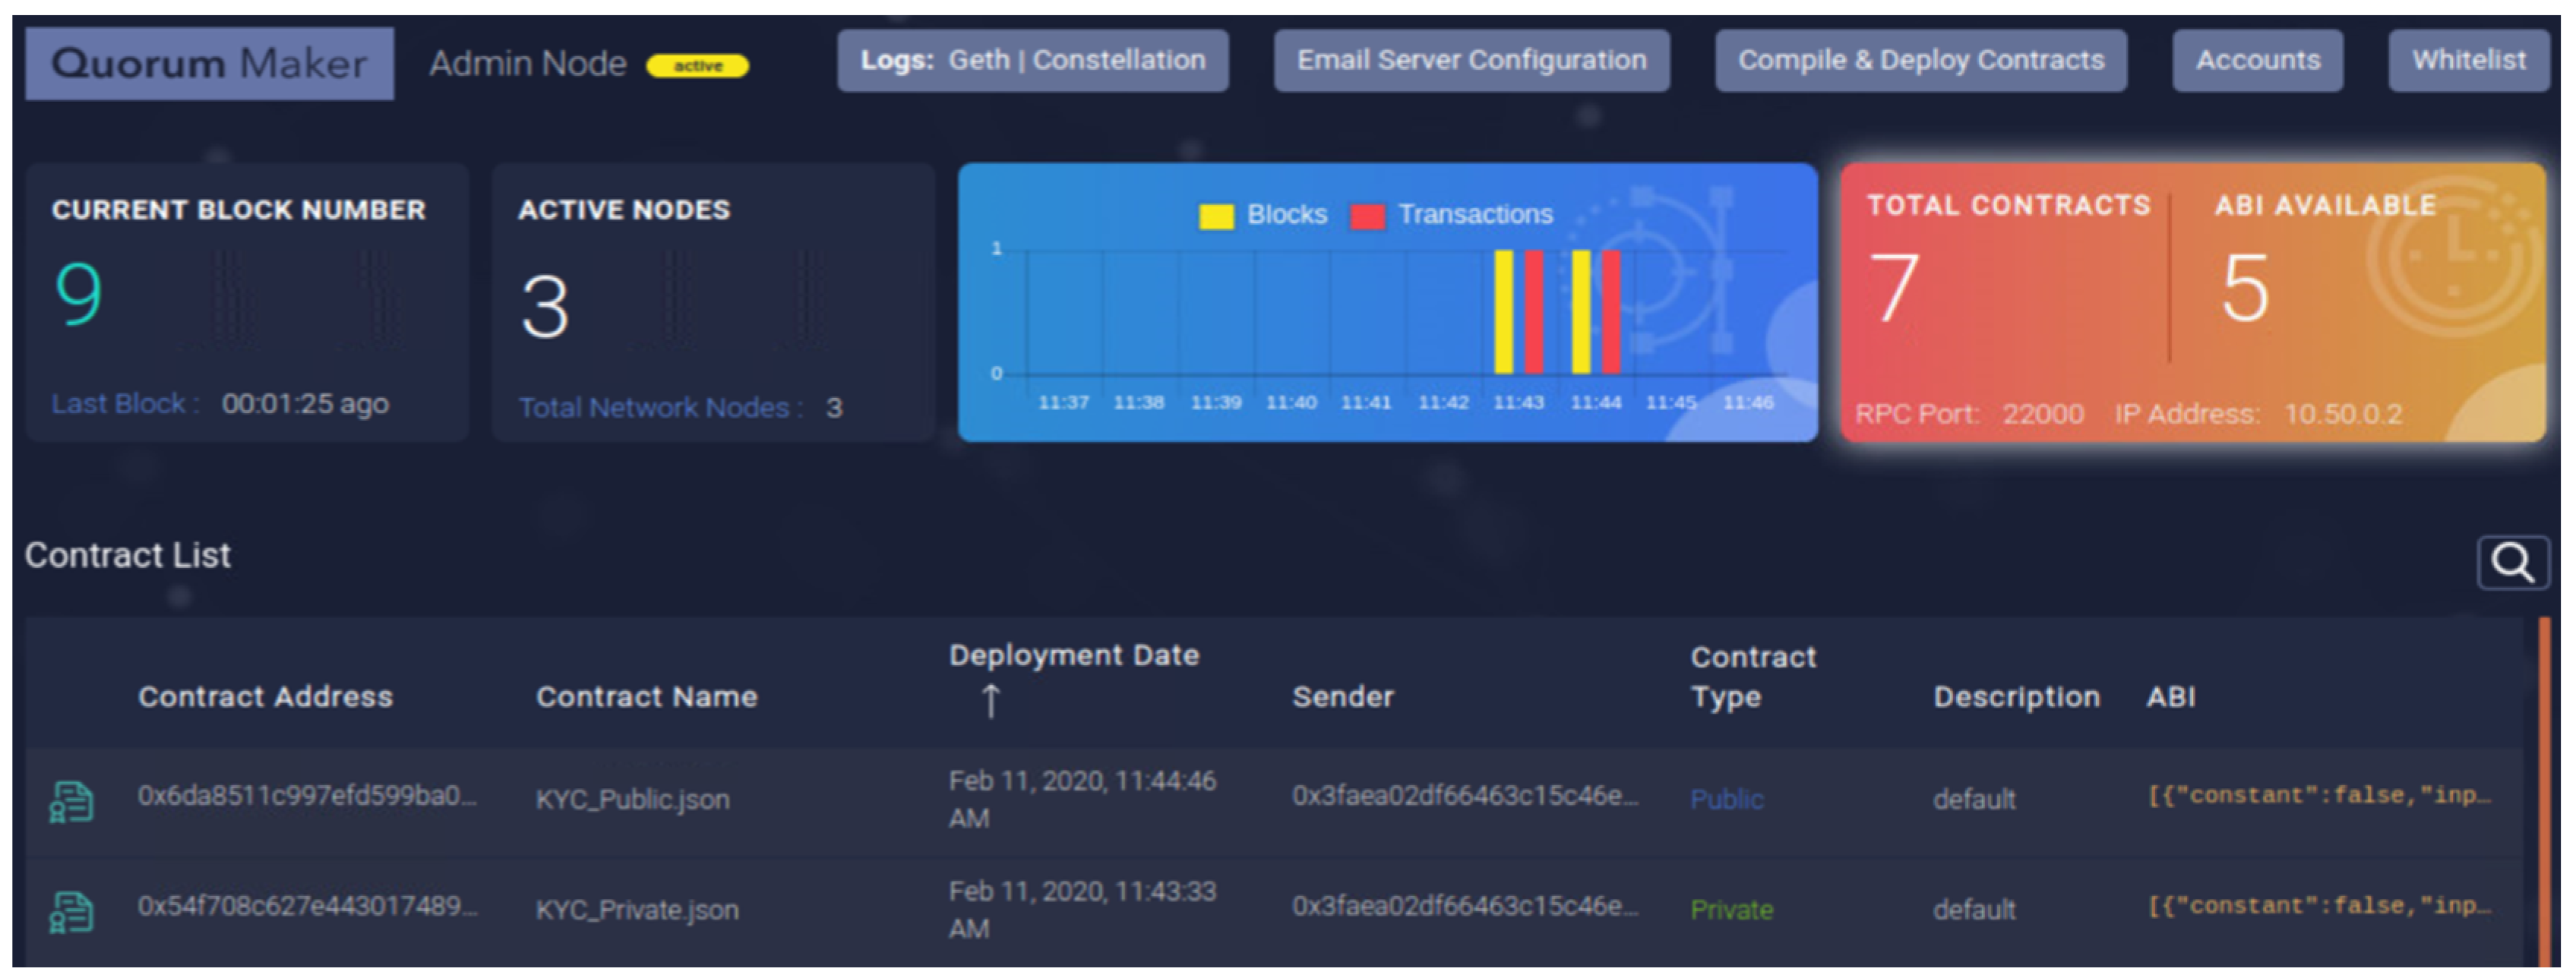Viewport: 2576px width, 978px height.
Task: Toggle the red Transactions legend item
Action: [x=1367, y=216]
